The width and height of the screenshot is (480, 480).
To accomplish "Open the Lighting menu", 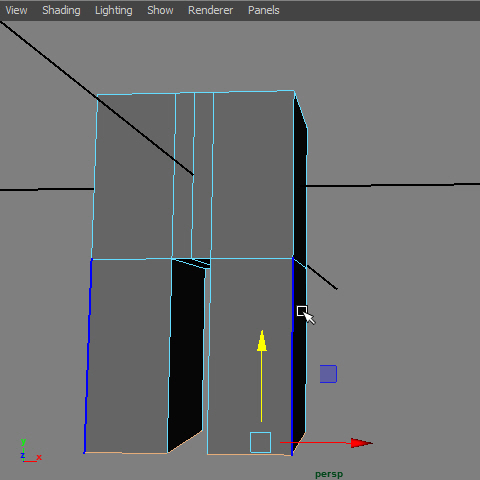I will point(114,10).
